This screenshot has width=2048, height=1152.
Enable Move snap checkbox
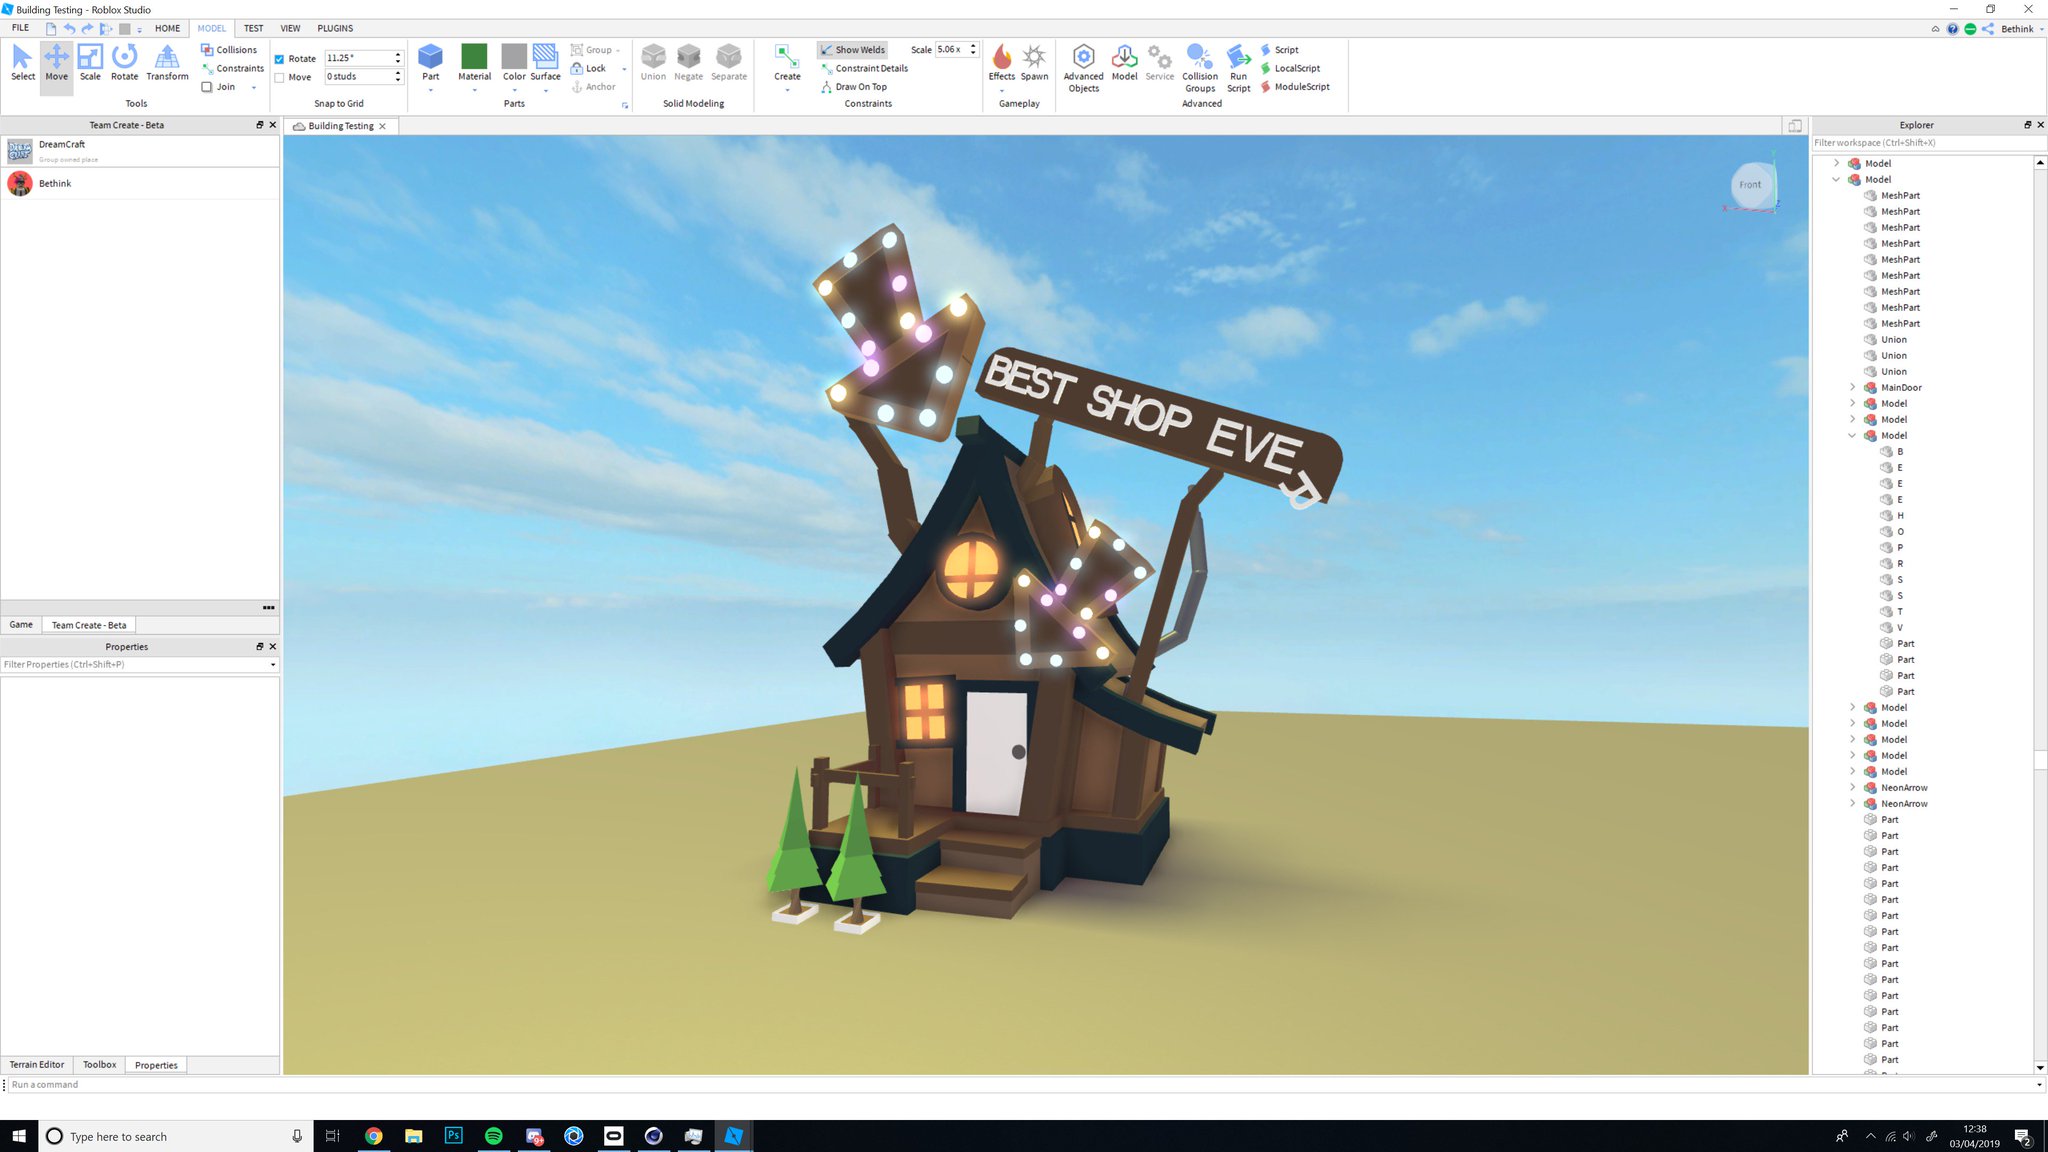pos(280,77)
